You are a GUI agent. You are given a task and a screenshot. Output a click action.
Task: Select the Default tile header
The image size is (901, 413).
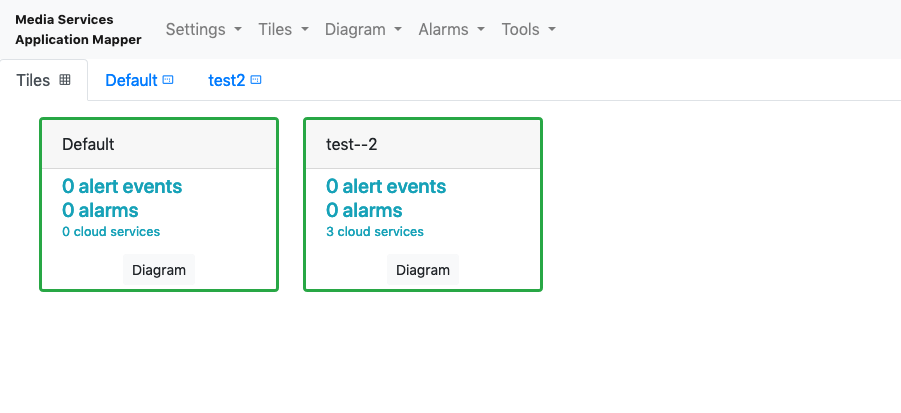point(159,144)
